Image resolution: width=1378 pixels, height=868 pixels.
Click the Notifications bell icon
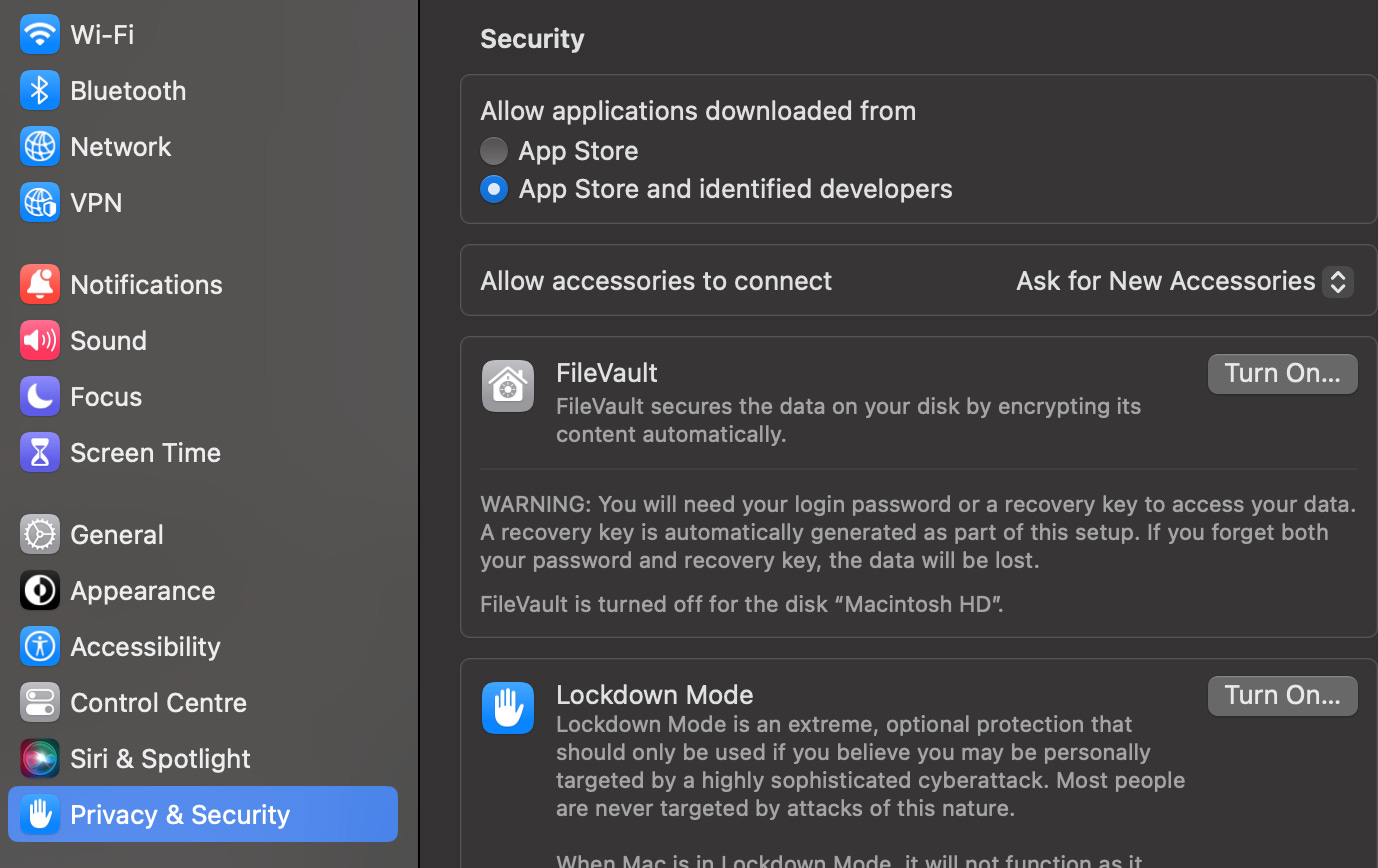tap(39, 284)
